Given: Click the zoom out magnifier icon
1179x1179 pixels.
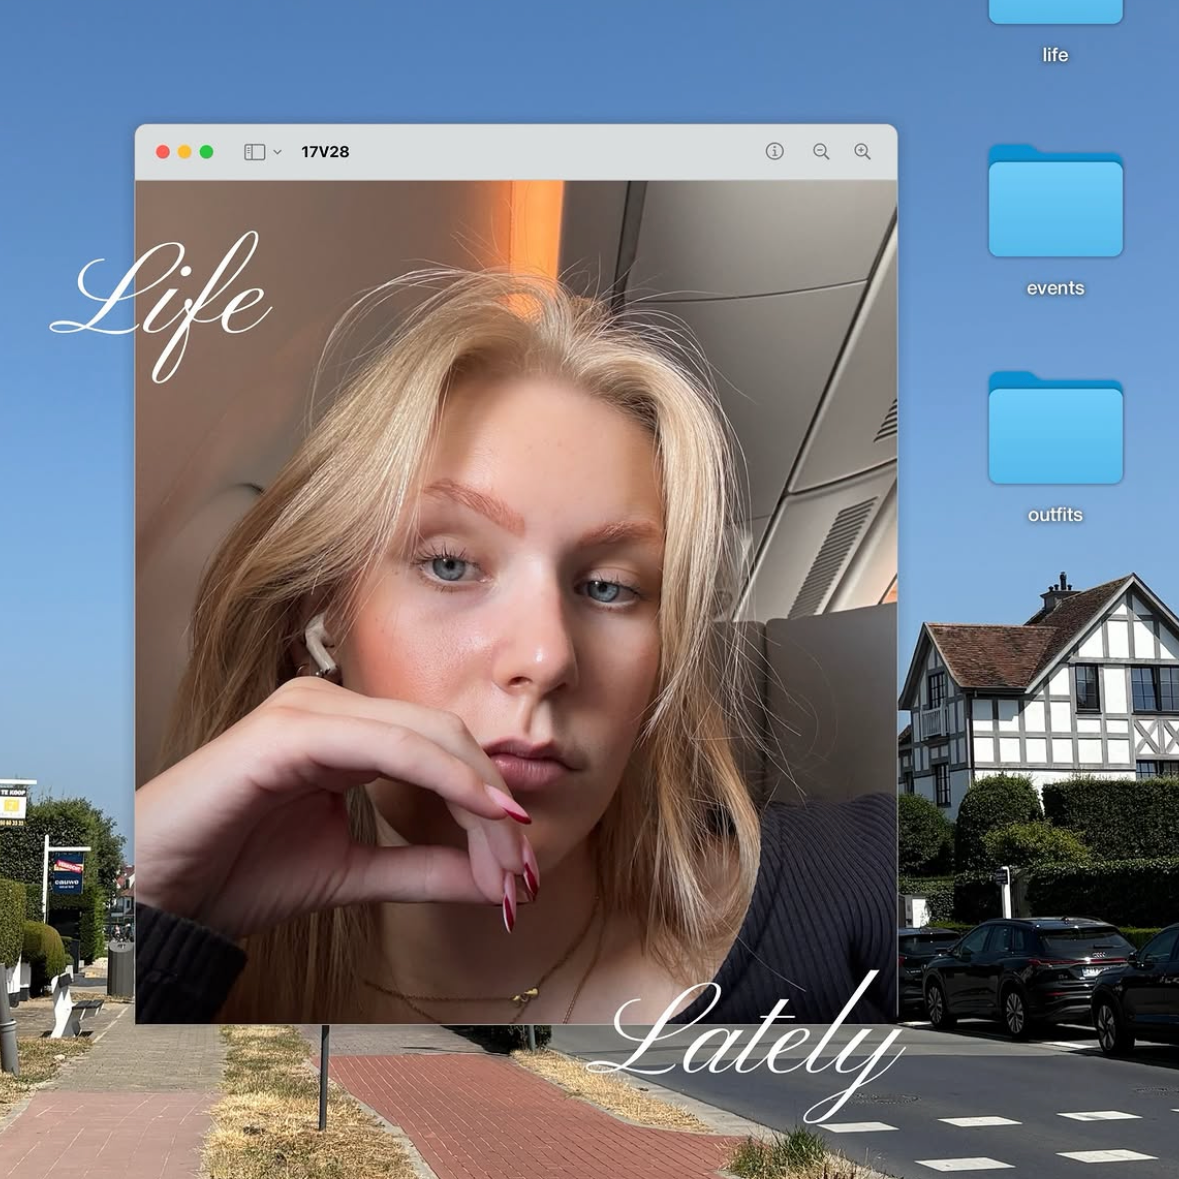Looking at the screenshot, I should (x=820, y=151).
